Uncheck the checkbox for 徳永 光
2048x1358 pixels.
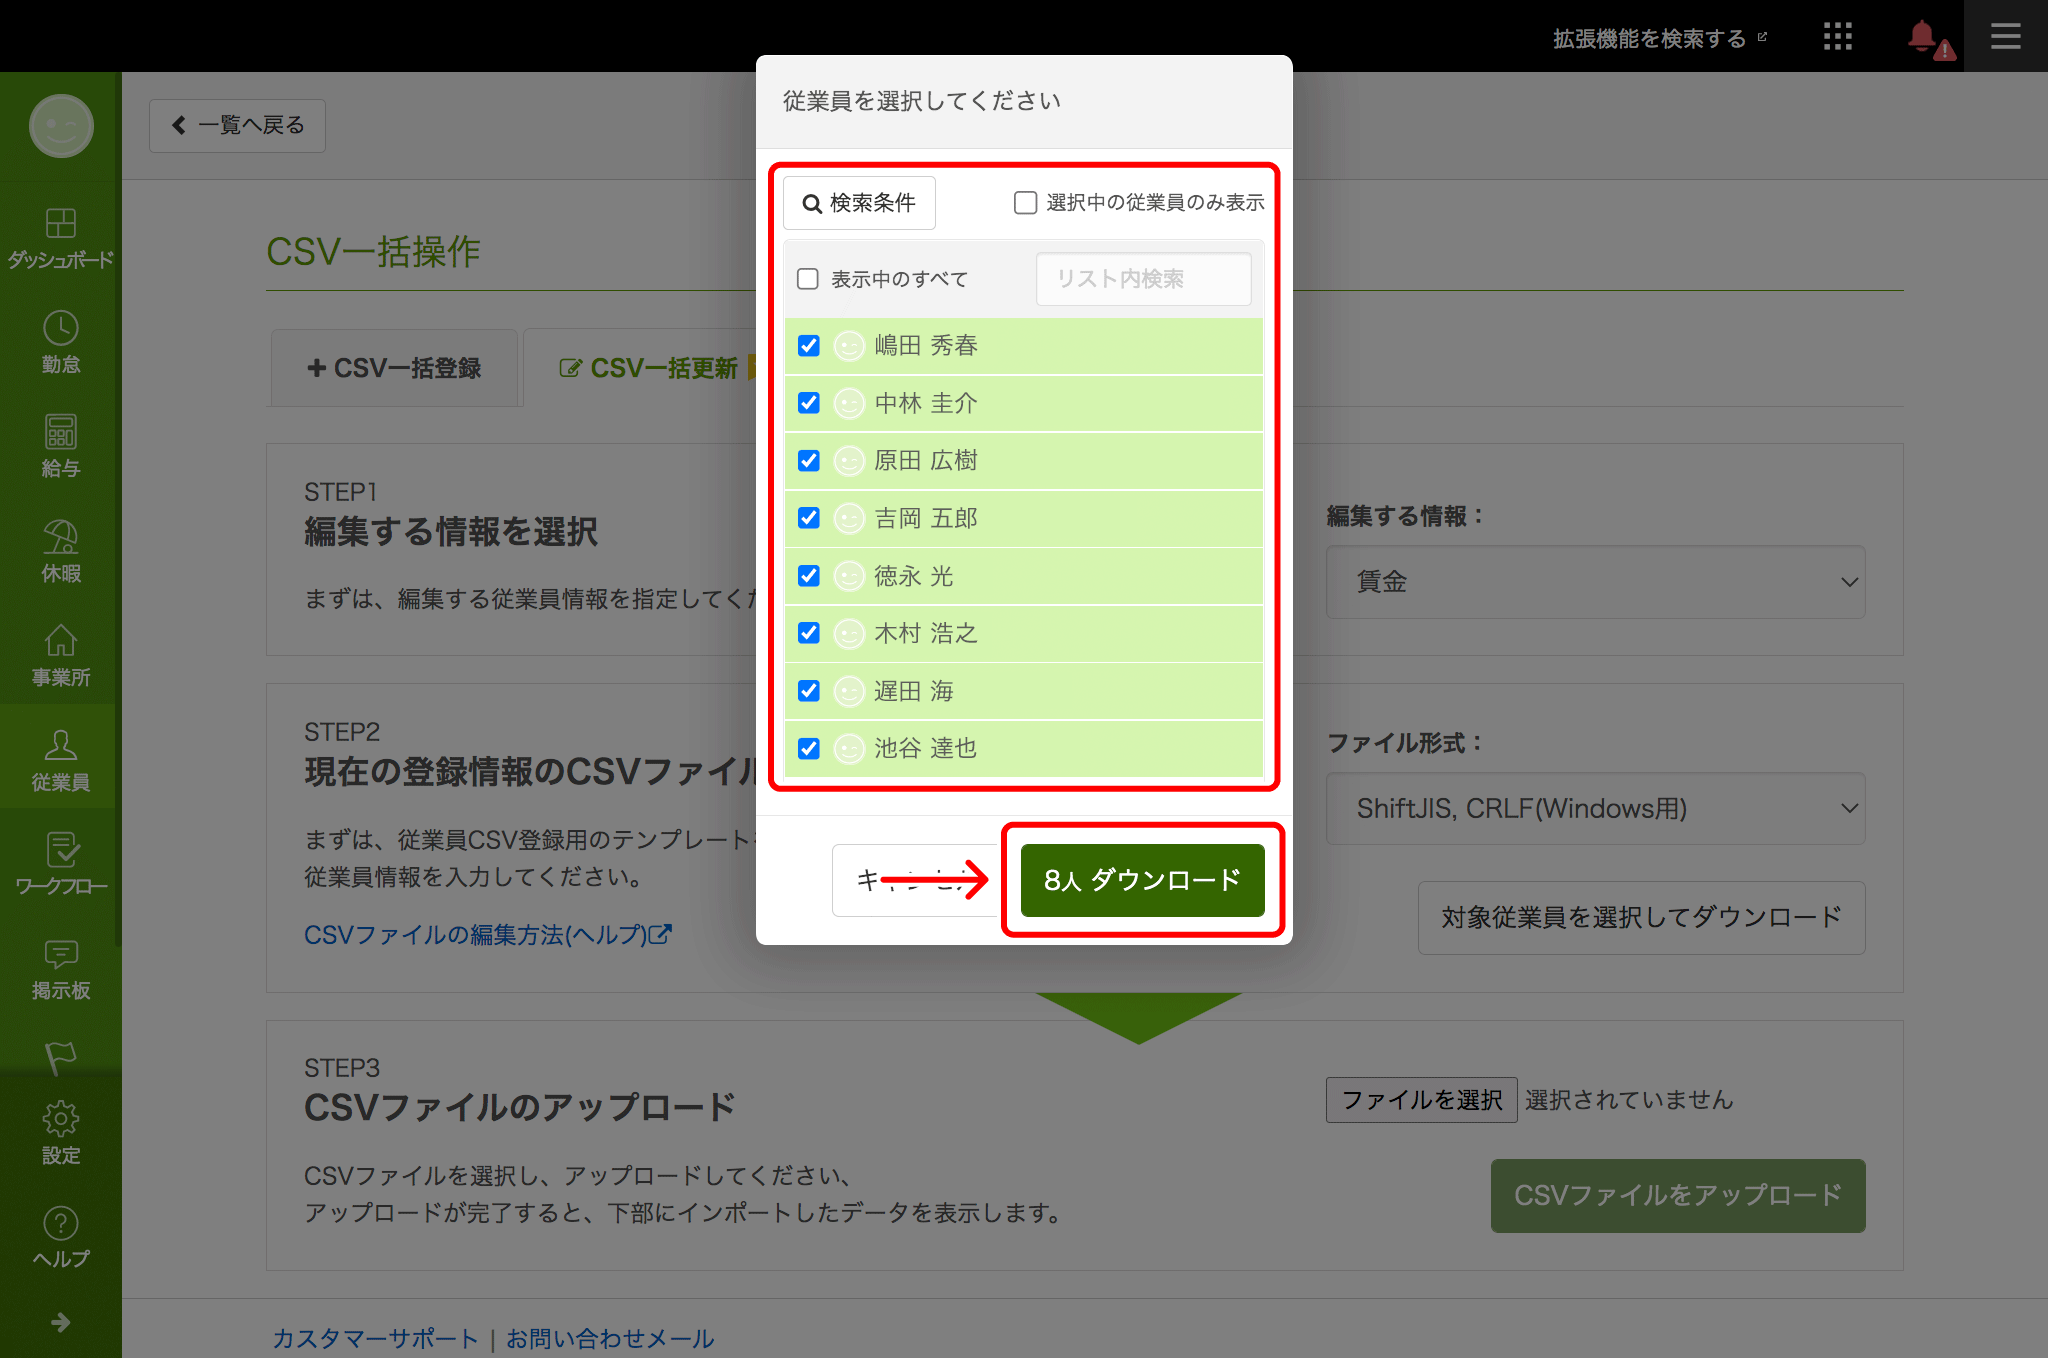[809, 576]
